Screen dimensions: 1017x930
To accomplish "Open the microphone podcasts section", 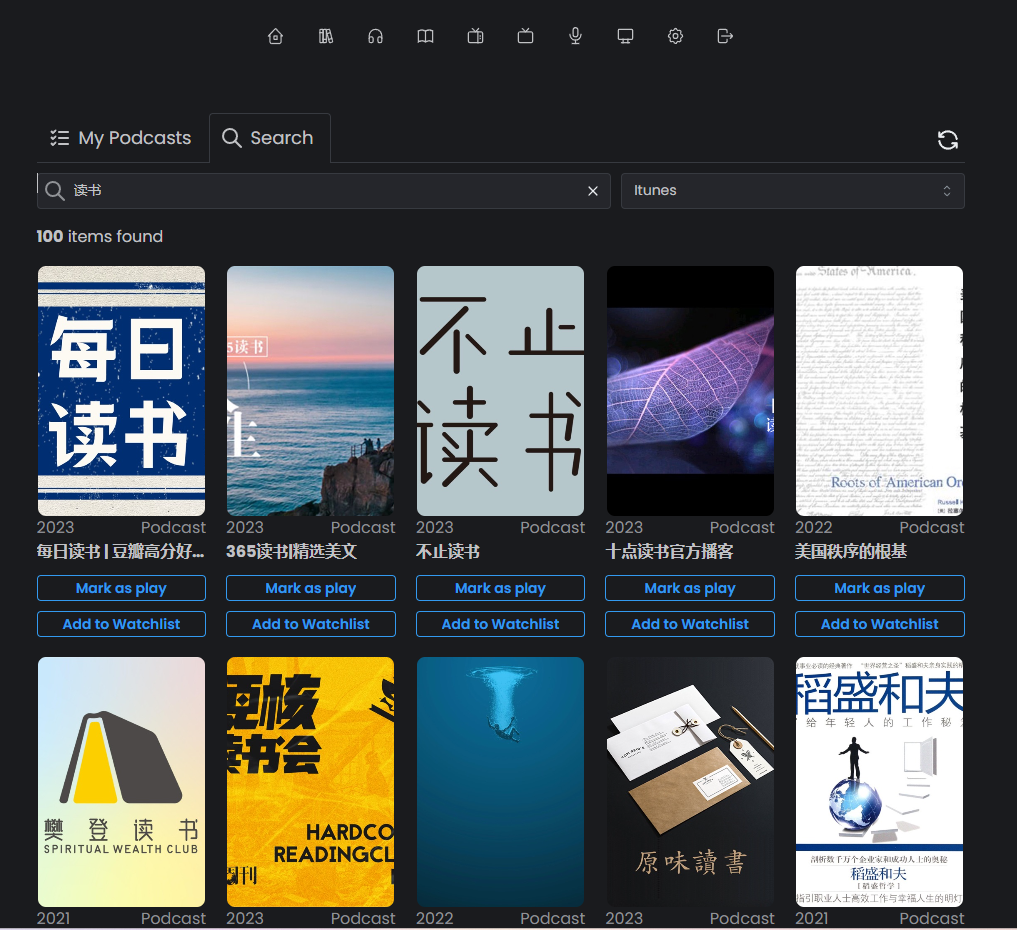I will click(576, 36).
